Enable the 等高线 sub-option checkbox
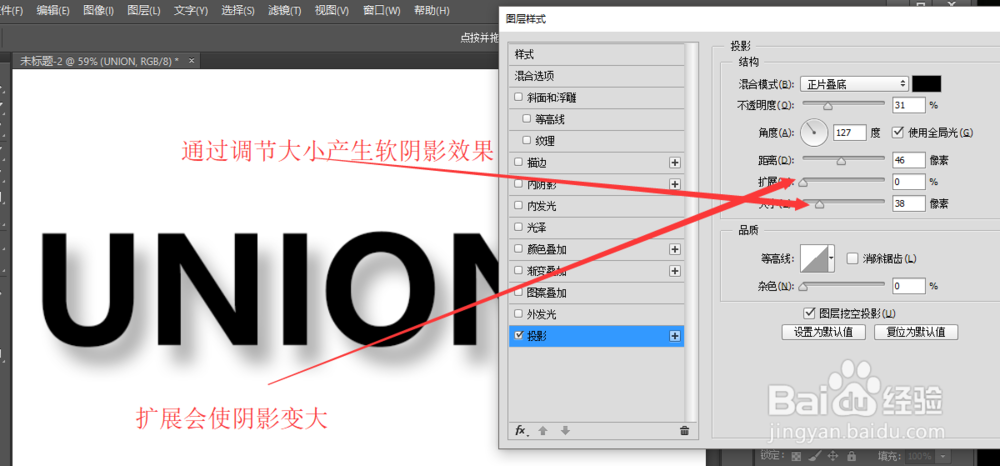Viewport: 1000px width, 466px height. [x=526, y=119]
